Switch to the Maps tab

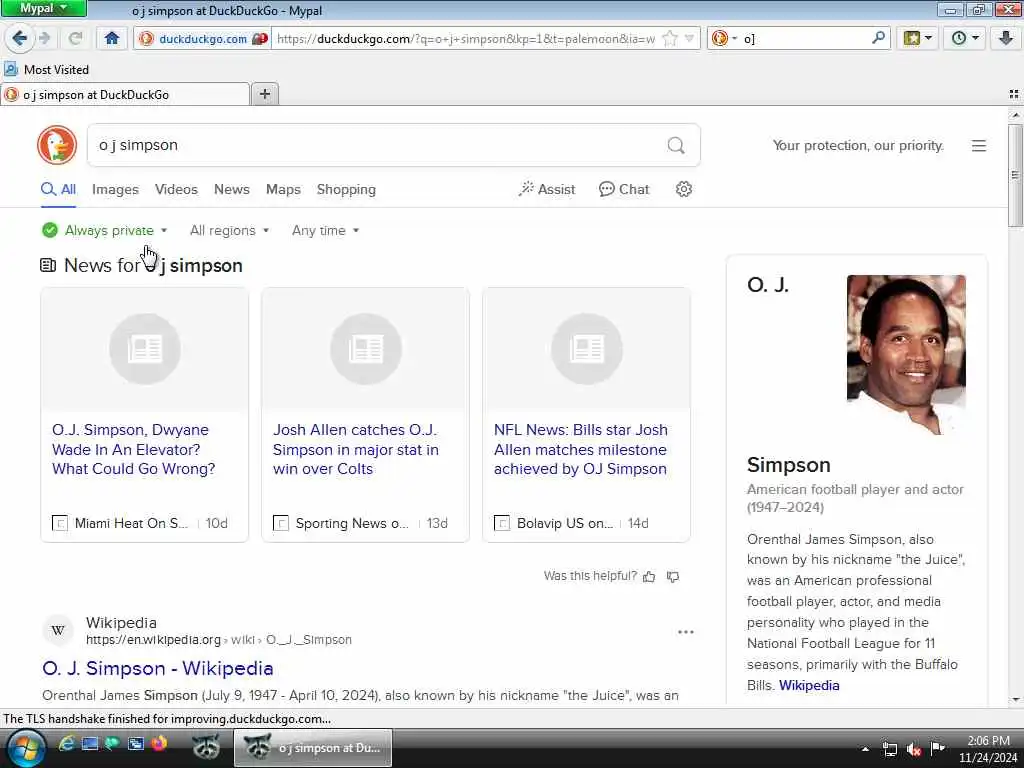283,189
